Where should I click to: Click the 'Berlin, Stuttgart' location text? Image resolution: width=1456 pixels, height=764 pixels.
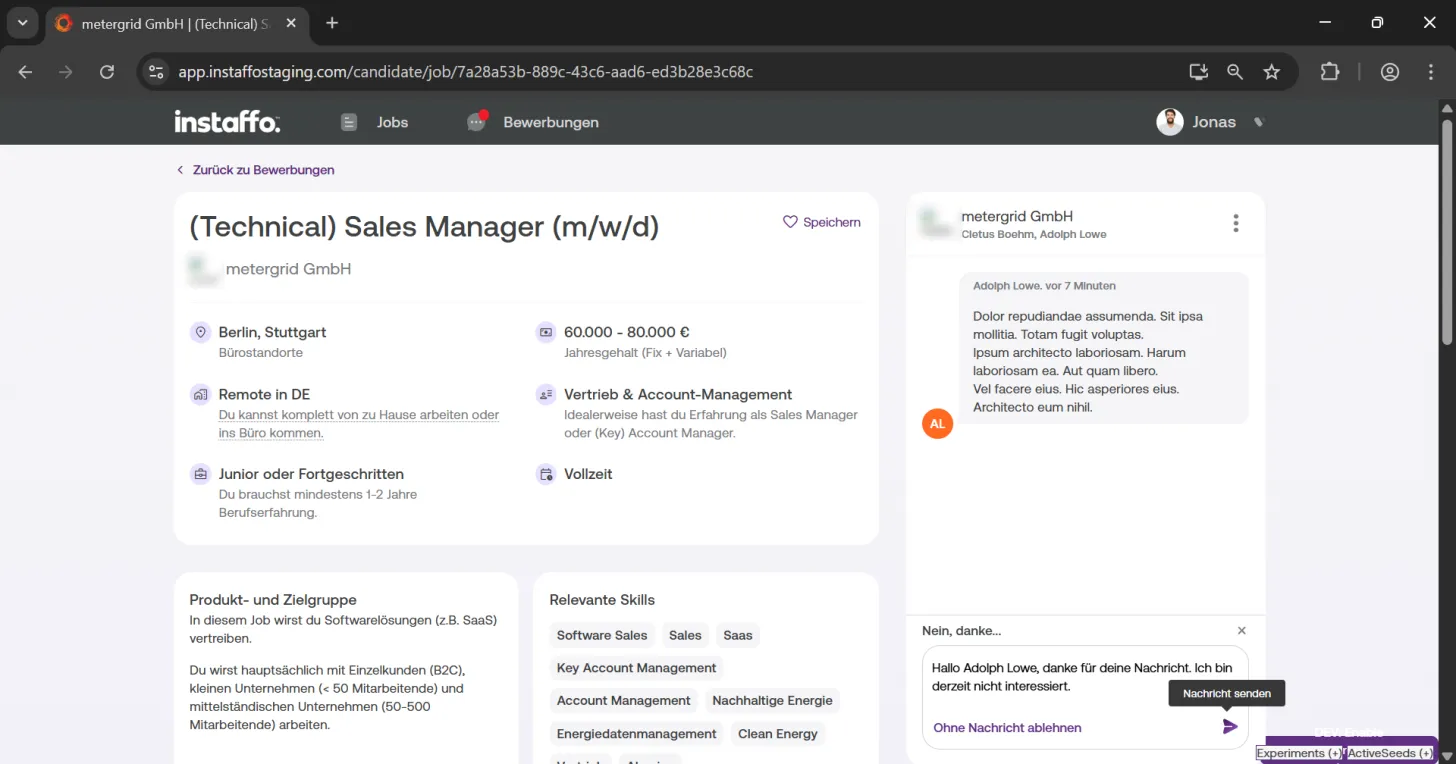point(272,332)
